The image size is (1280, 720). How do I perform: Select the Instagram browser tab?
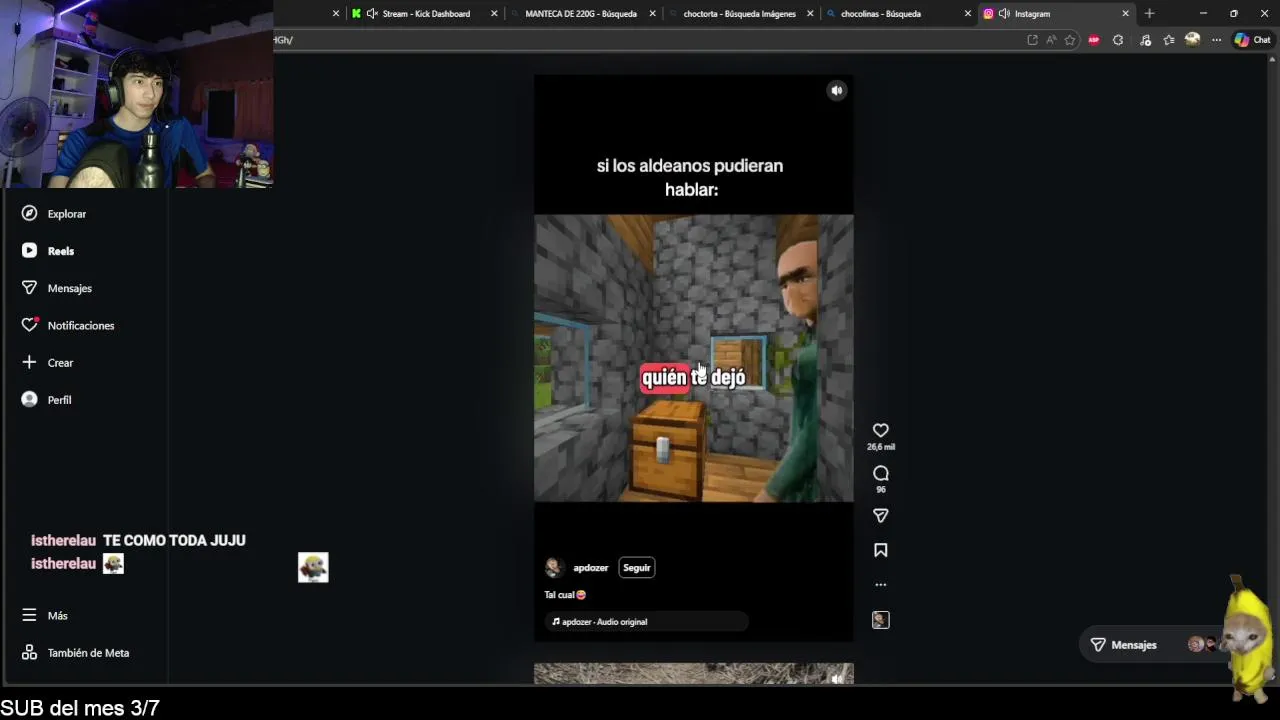(x=1032, y=14)
